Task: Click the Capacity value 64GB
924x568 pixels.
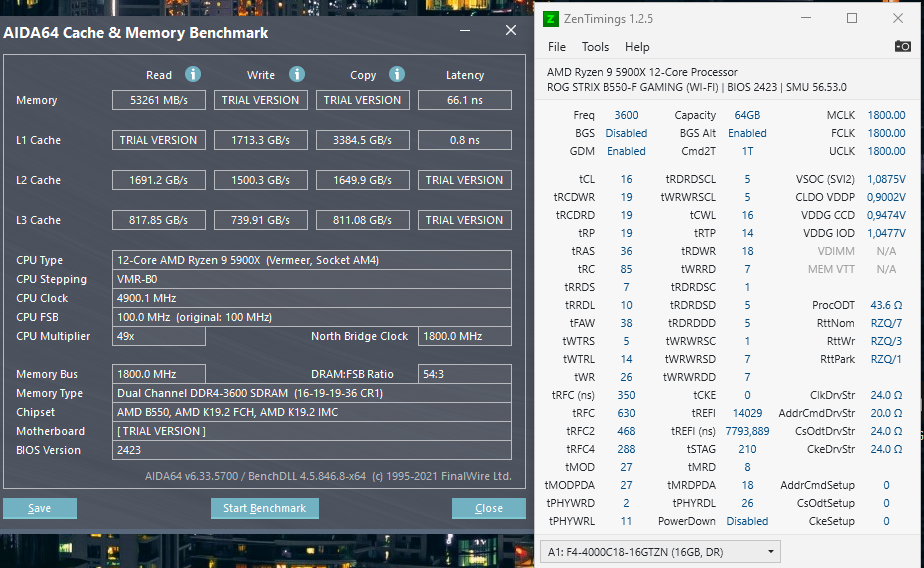Action: (747, 115)
